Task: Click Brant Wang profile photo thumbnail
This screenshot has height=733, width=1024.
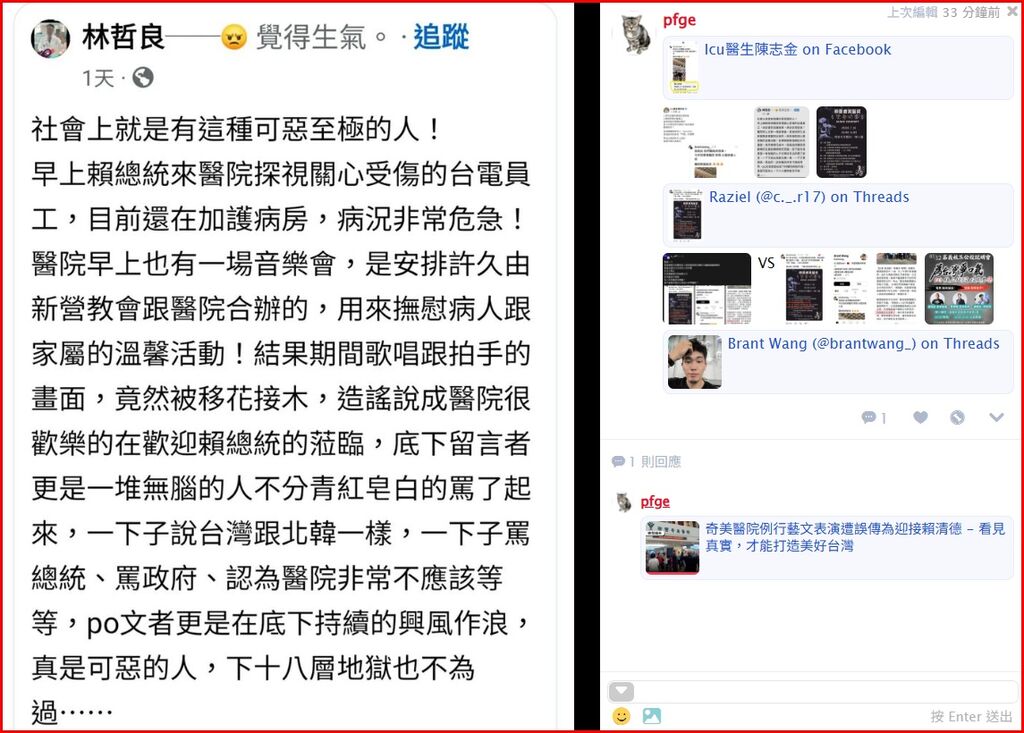Action: [695, 362]
